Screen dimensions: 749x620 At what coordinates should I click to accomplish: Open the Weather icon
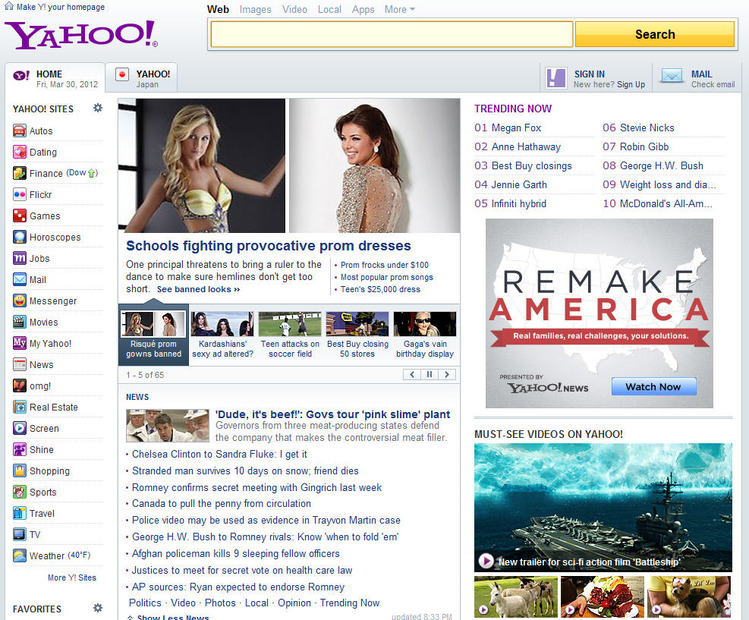pyautogui.click(x=20, y=556)
